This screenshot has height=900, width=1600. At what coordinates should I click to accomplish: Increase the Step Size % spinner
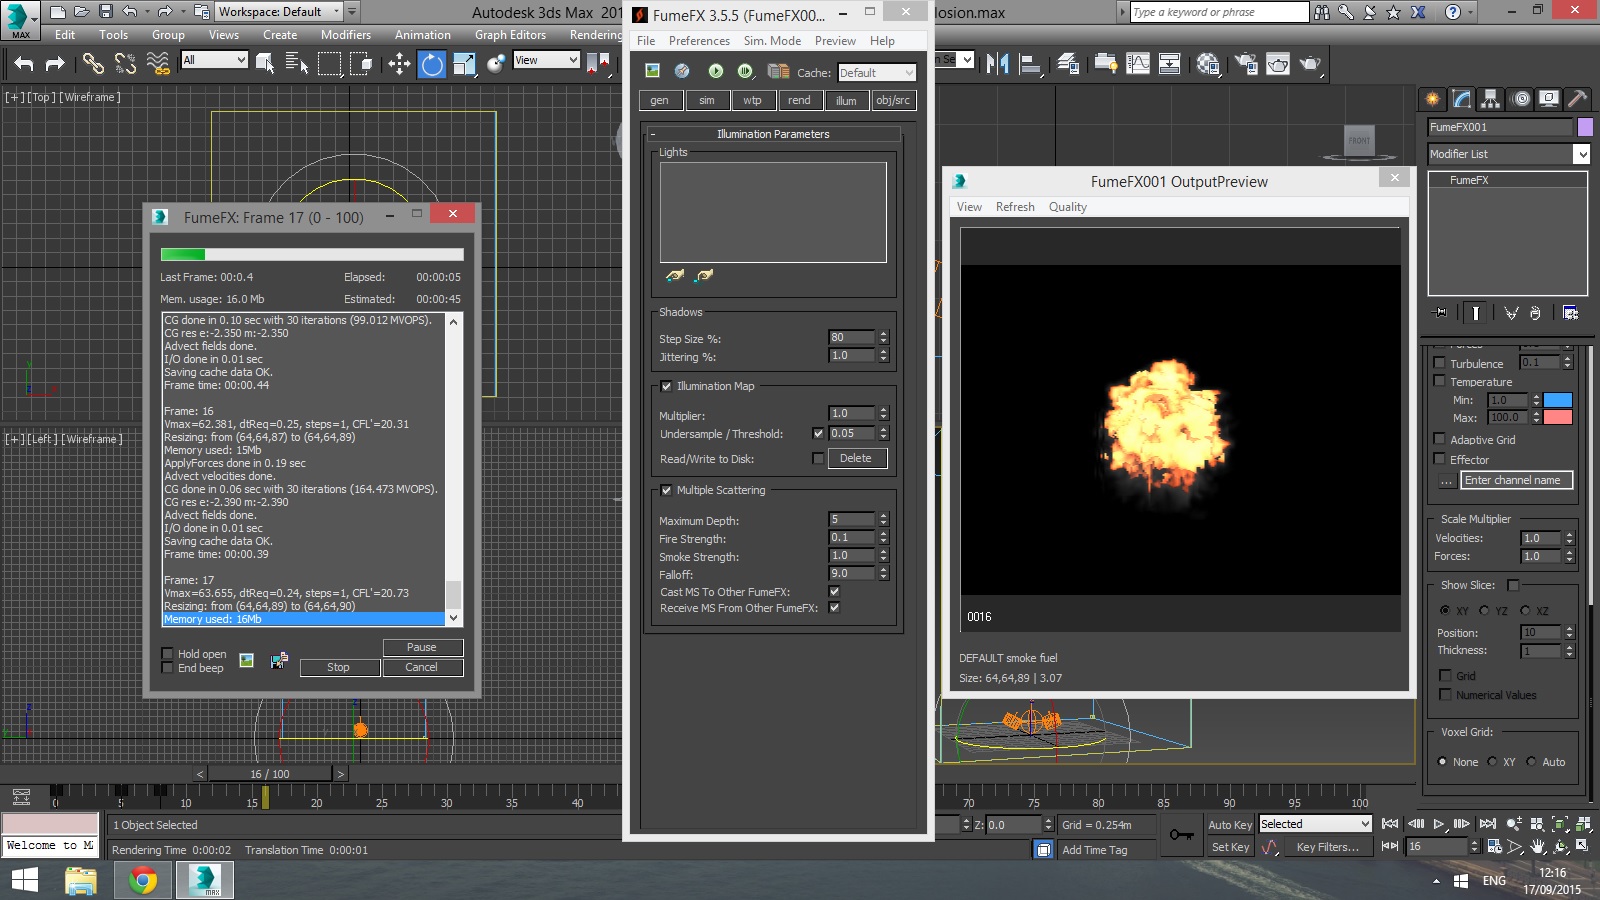pyautogui.click(x=883, y=334)
